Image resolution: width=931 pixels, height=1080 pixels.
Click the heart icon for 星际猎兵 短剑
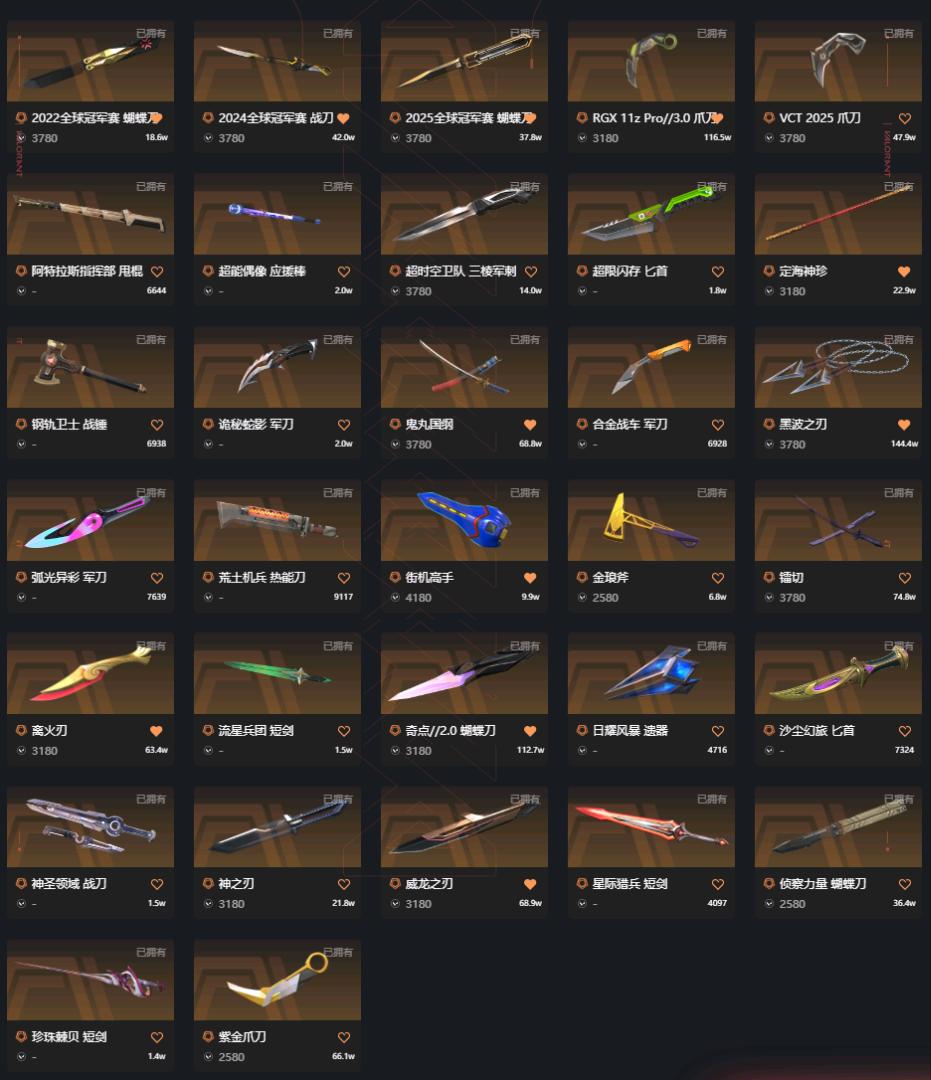tap(718, 884)
